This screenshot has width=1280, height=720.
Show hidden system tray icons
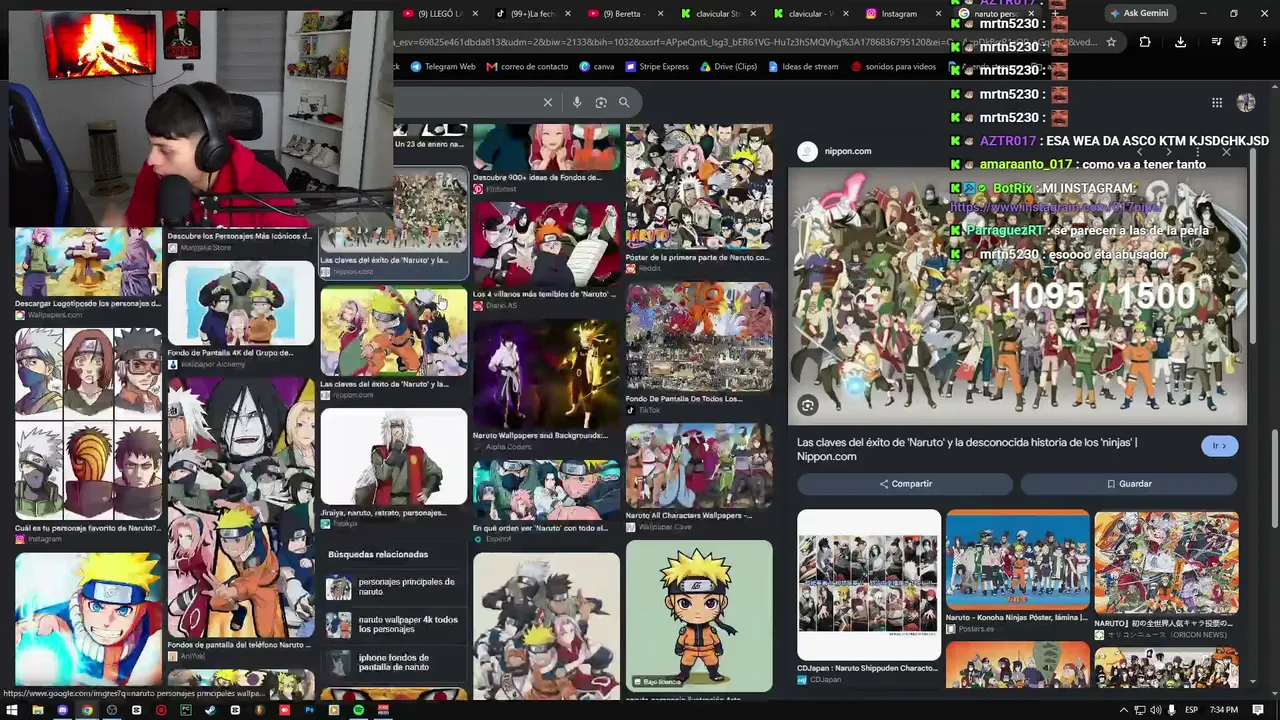tap(1124, 710)
